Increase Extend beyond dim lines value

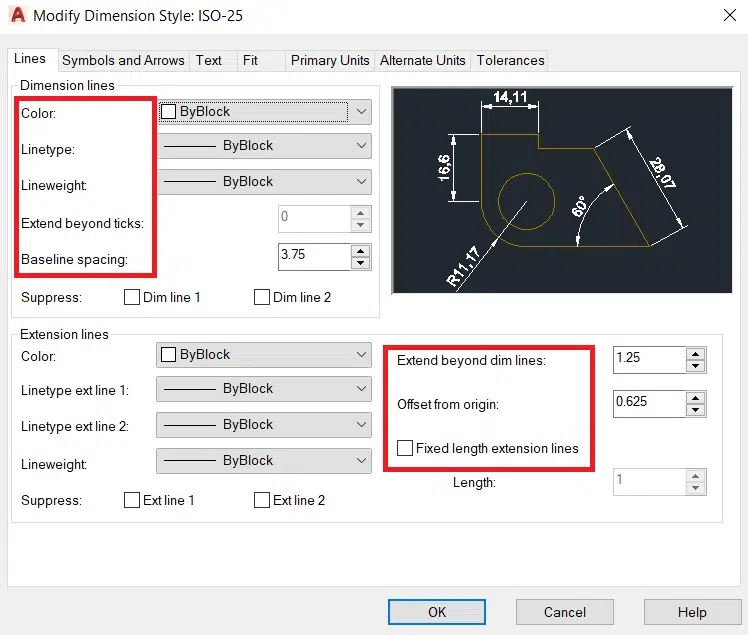tap(695, 352)
